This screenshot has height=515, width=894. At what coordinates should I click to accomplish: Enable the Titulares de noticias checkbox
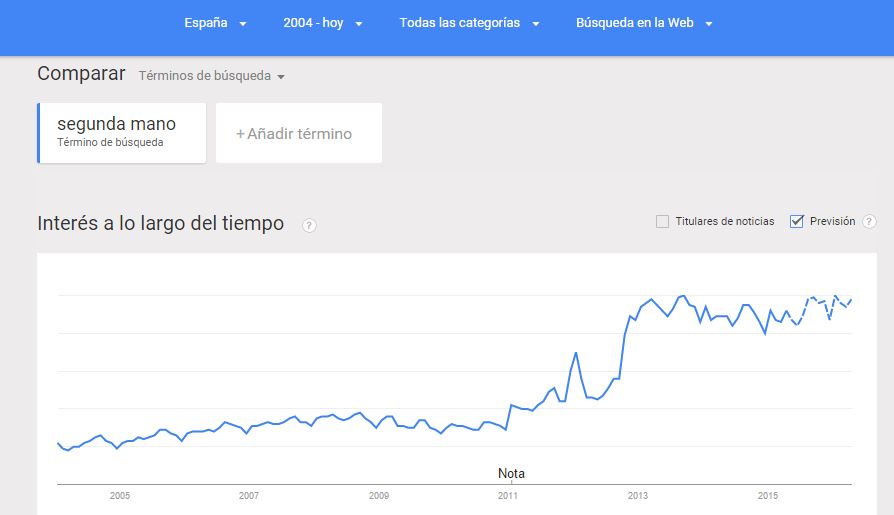tap(662, 221)
